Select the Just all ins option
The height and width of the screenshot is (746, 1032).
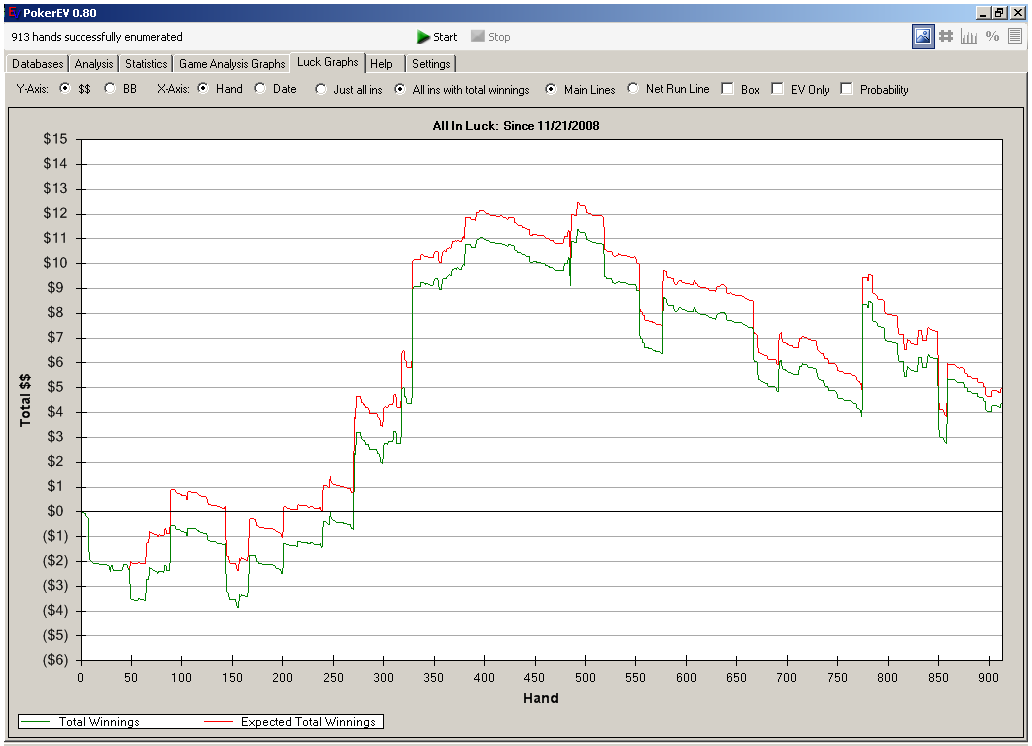(320, 89)
